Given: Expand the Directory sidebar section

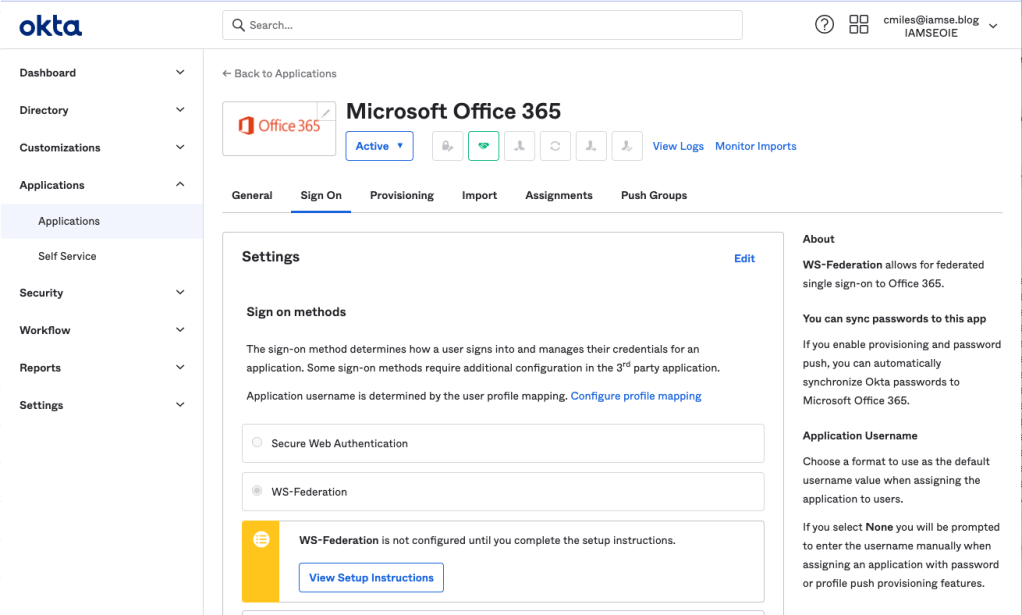Looking at the screenshot, I should coord(101,110).
